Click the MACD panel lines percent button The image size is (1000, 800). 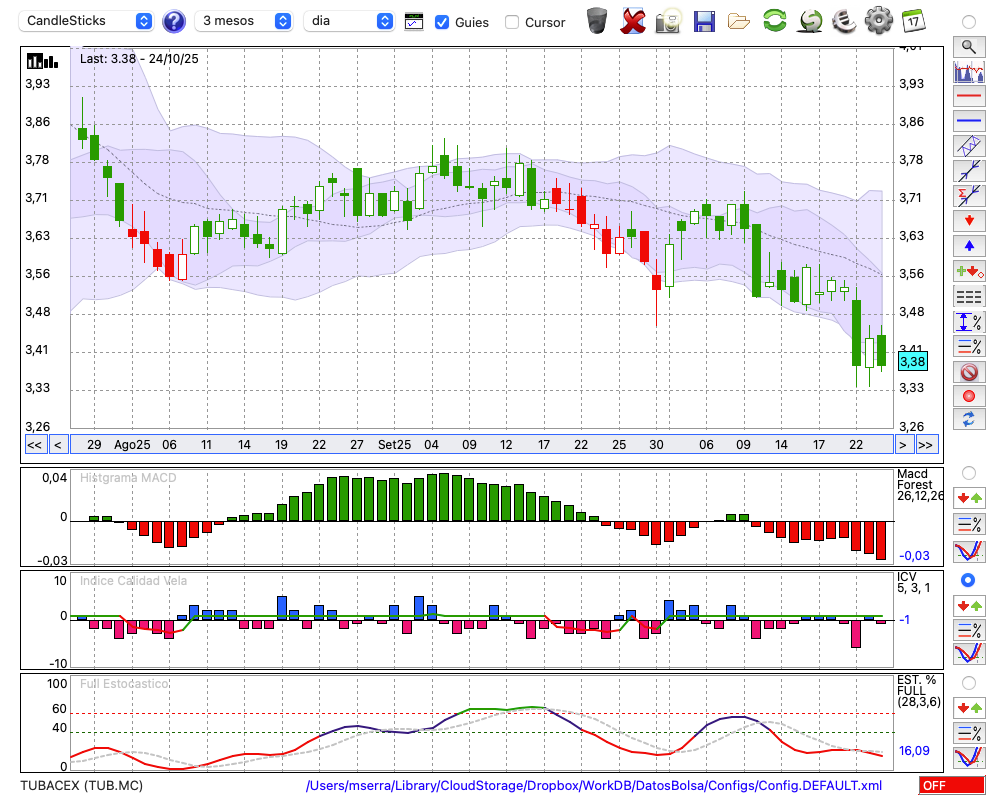tap(969, 524)
